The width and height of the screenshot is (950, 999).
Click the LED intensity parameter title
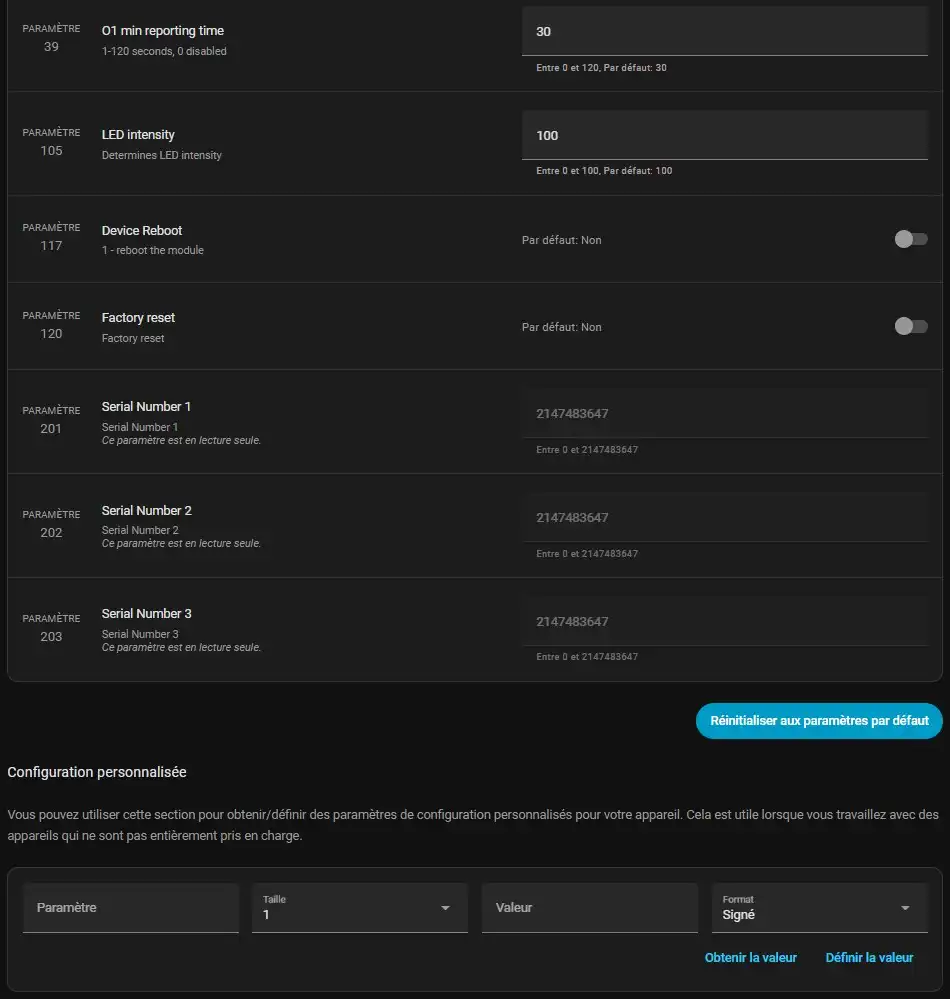[138, 134]
